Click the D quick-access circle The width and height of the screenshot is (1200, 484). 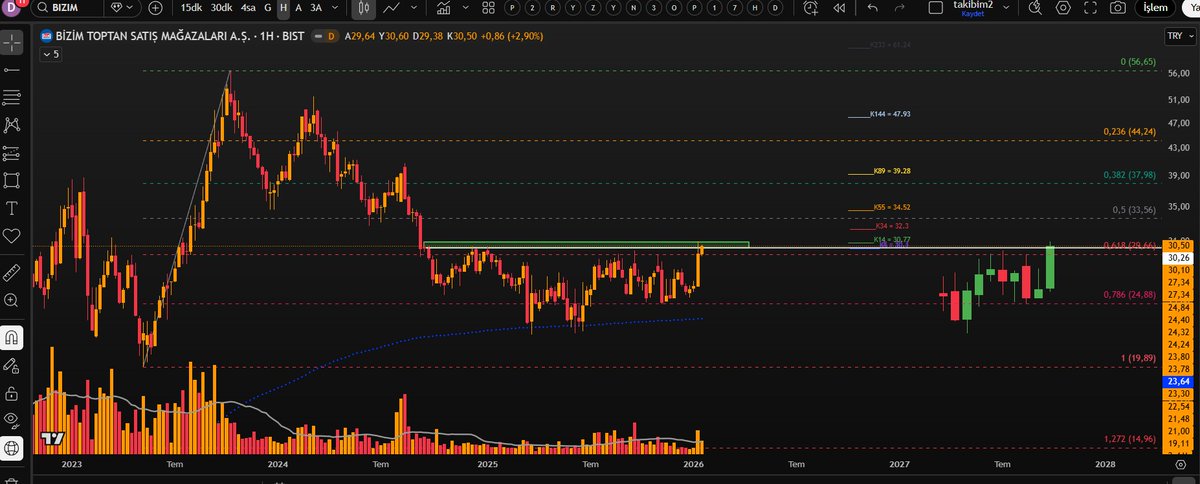coord(777,8)
